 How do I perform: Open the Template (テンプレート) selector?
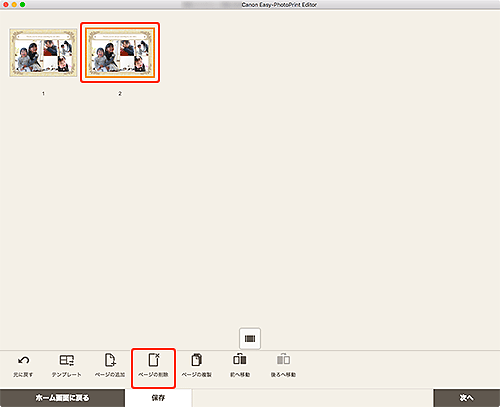(67, 360)
